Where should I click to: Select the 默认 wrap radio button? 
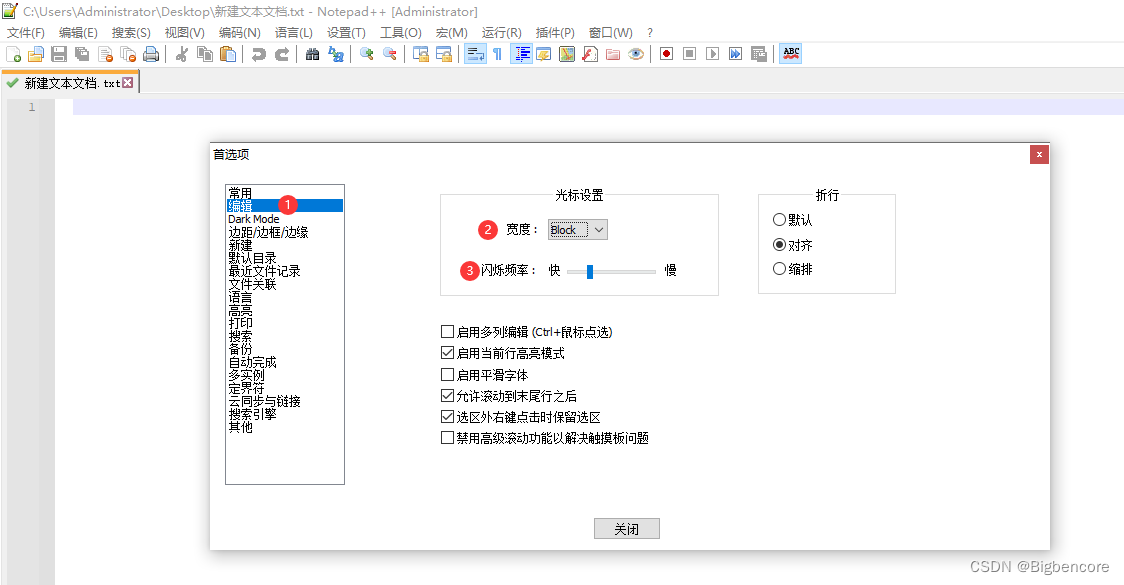tap(780, 219)
